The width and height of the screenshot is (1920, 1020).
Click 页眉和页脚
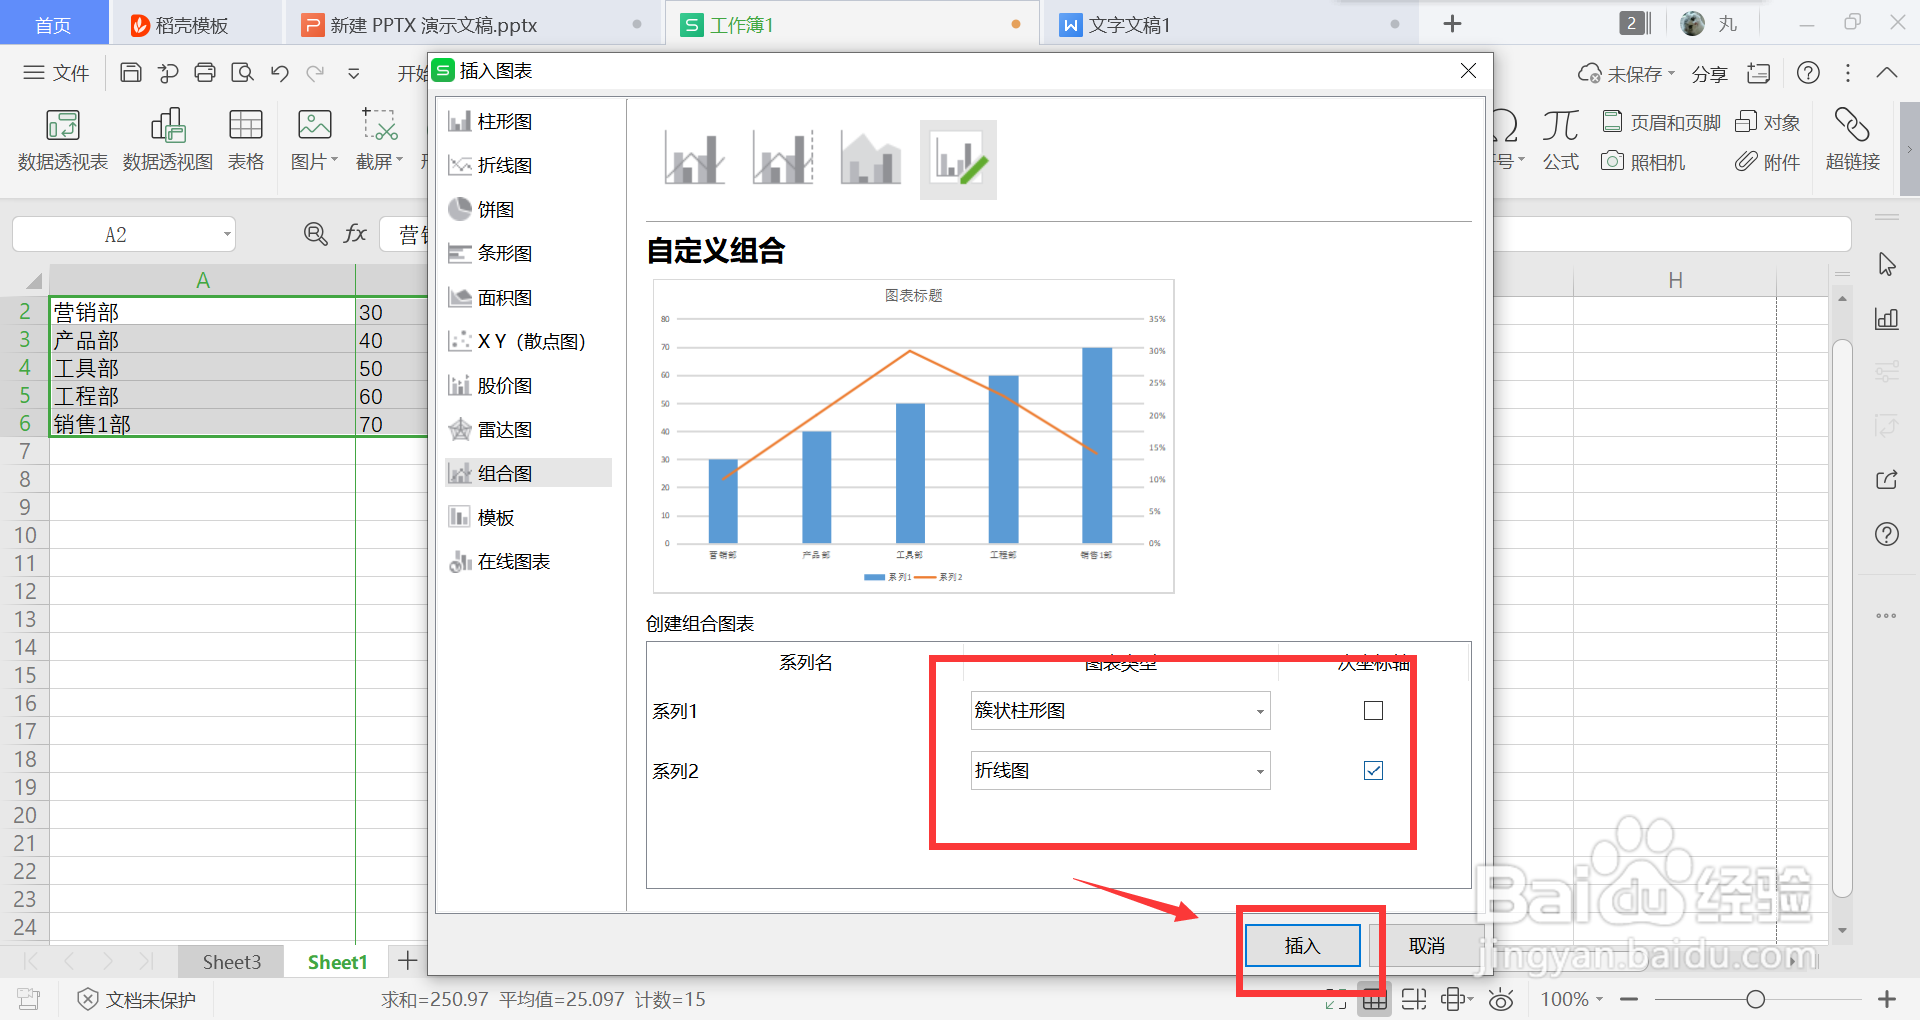(1661, 122)
